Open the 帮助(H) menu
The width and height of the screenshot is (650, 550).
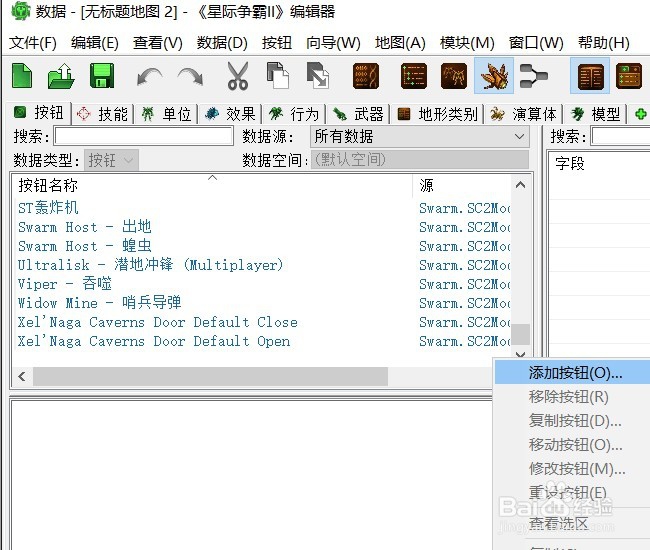[604, 43]
